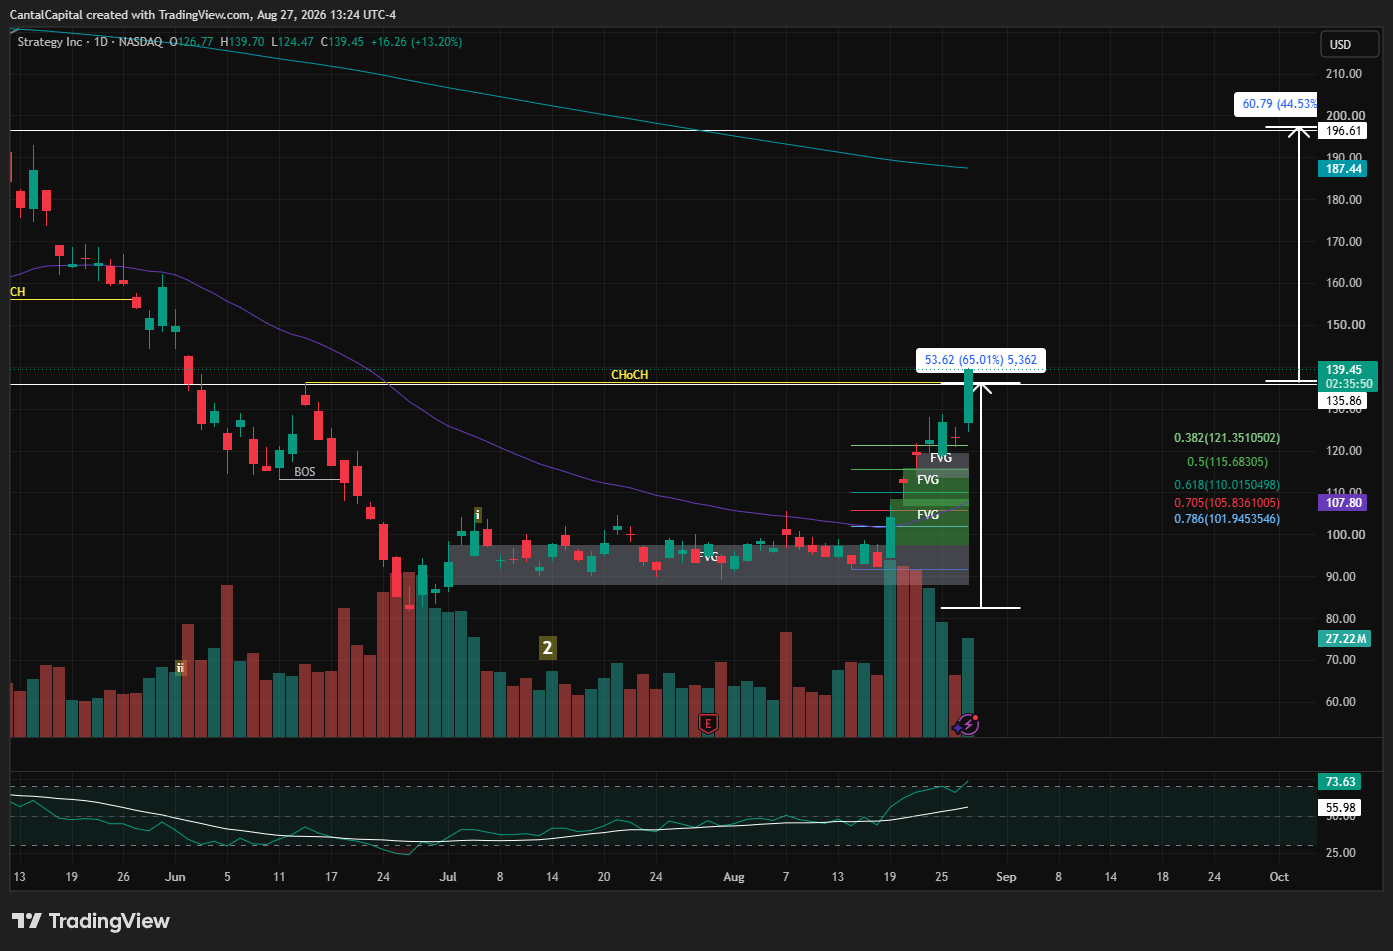Viewport: 1393px width, 951px height.
Task: Click the TradingView logo
Action: [x=91, y=921]
